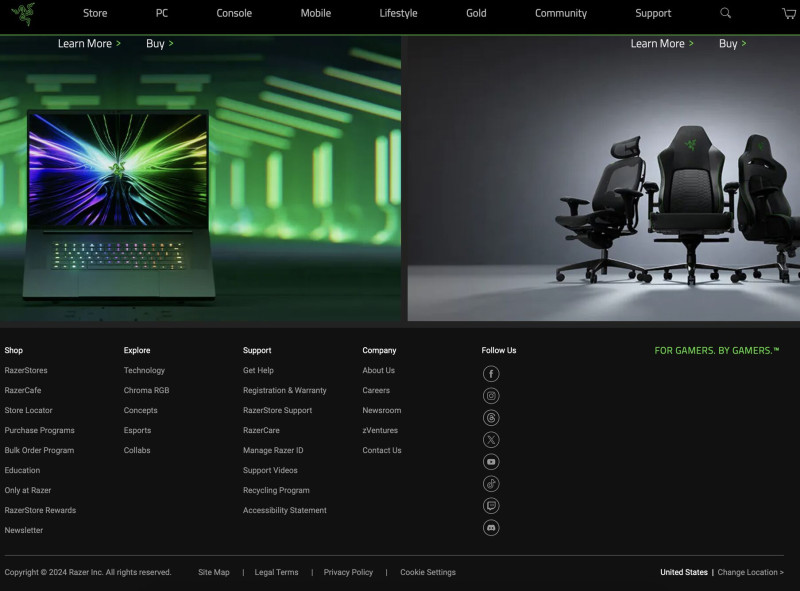The width and height of the screenshot is (800, 591).
Task: Open the search magnifier icon
Action: click(725, 13)
